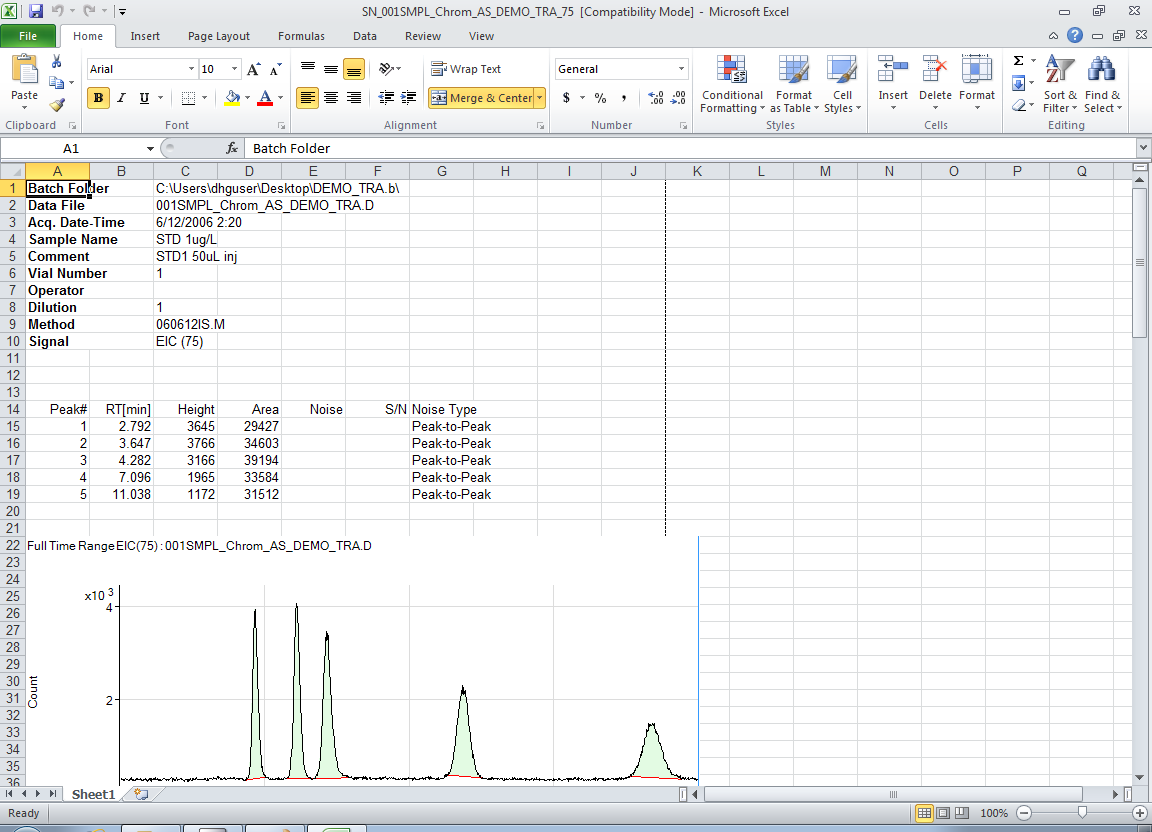Click the Format Painter brush icon
Image resolution: width=1152 pixels, height=832 pixels.
[57, 105]
